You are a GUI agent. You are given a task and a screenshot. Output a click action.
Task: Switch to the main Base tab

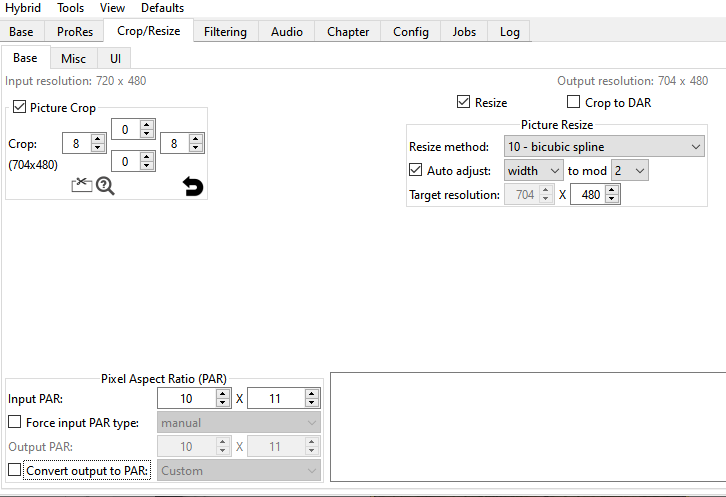[x=21, y=31]
